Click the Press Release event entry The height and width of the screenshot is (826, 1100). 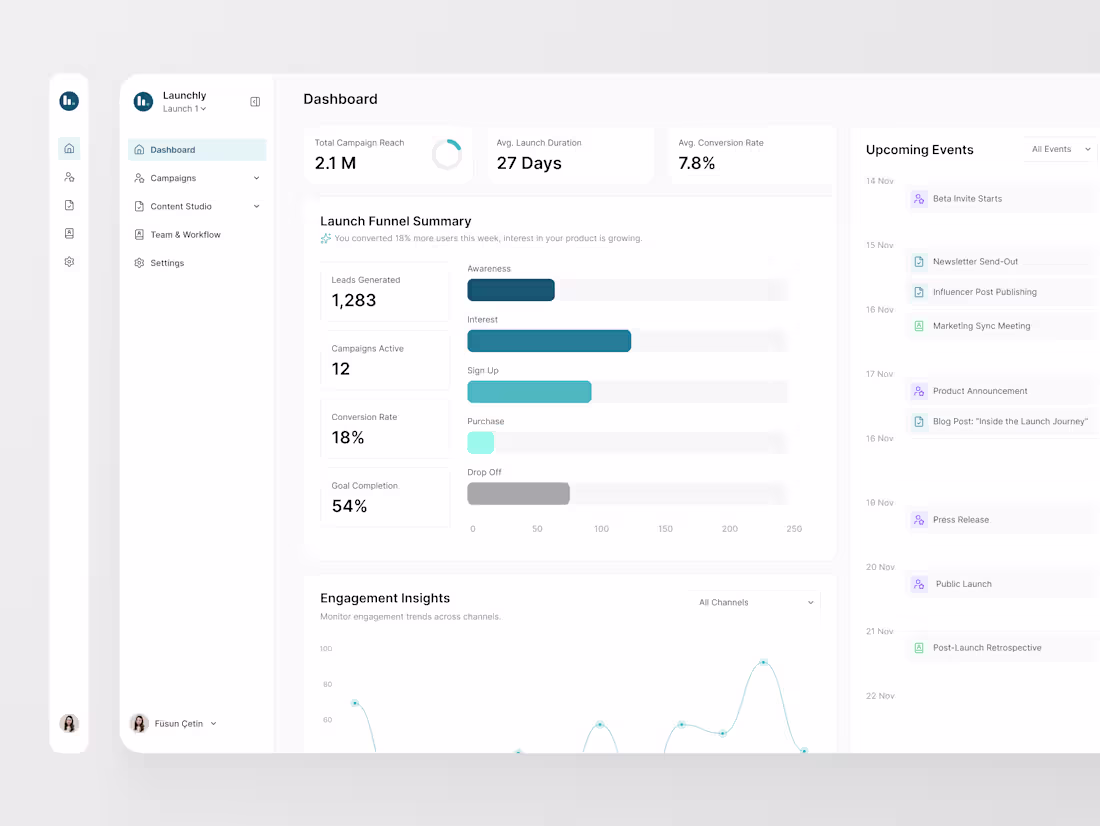(x=960, y=519)
